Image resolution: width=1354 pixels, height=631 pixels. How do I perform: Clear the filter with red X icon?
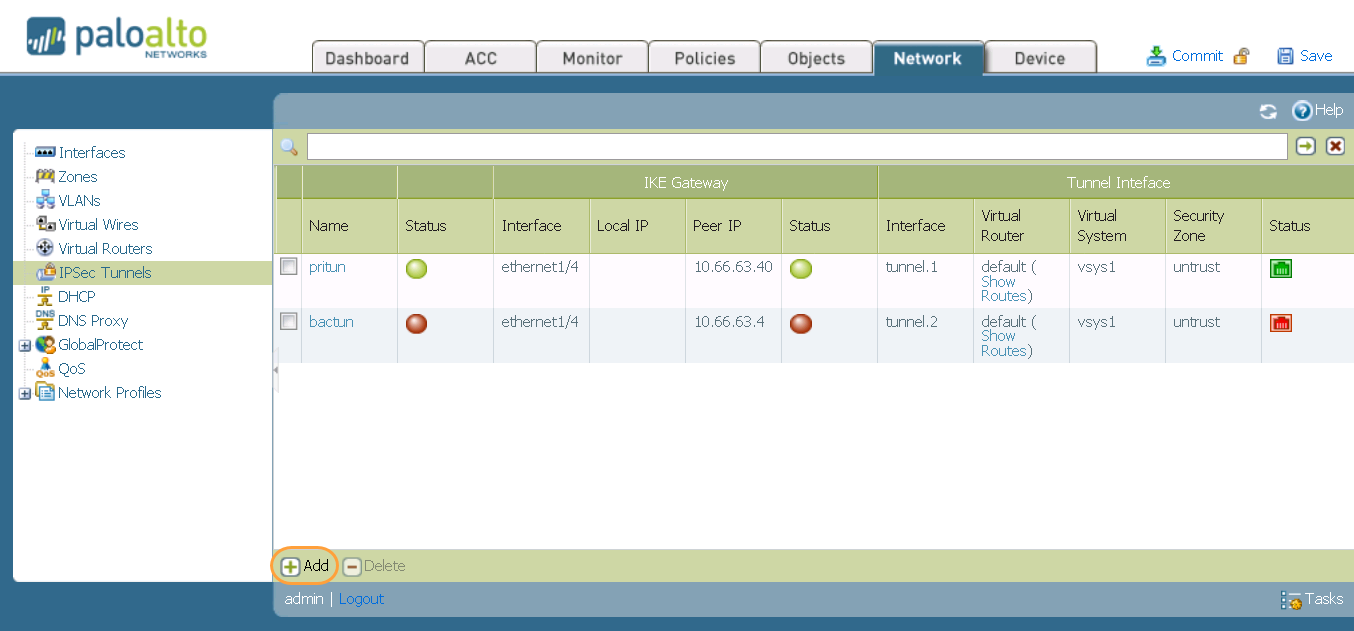(1335, 147)
